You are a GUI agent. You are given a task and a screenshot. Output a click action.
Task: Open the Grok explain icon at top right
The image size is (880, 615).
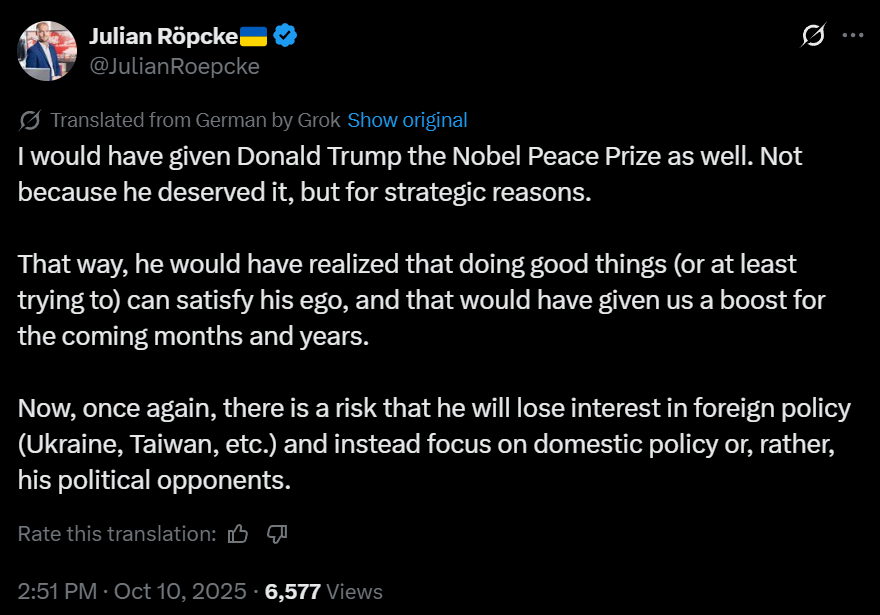[x=814, y=36]
